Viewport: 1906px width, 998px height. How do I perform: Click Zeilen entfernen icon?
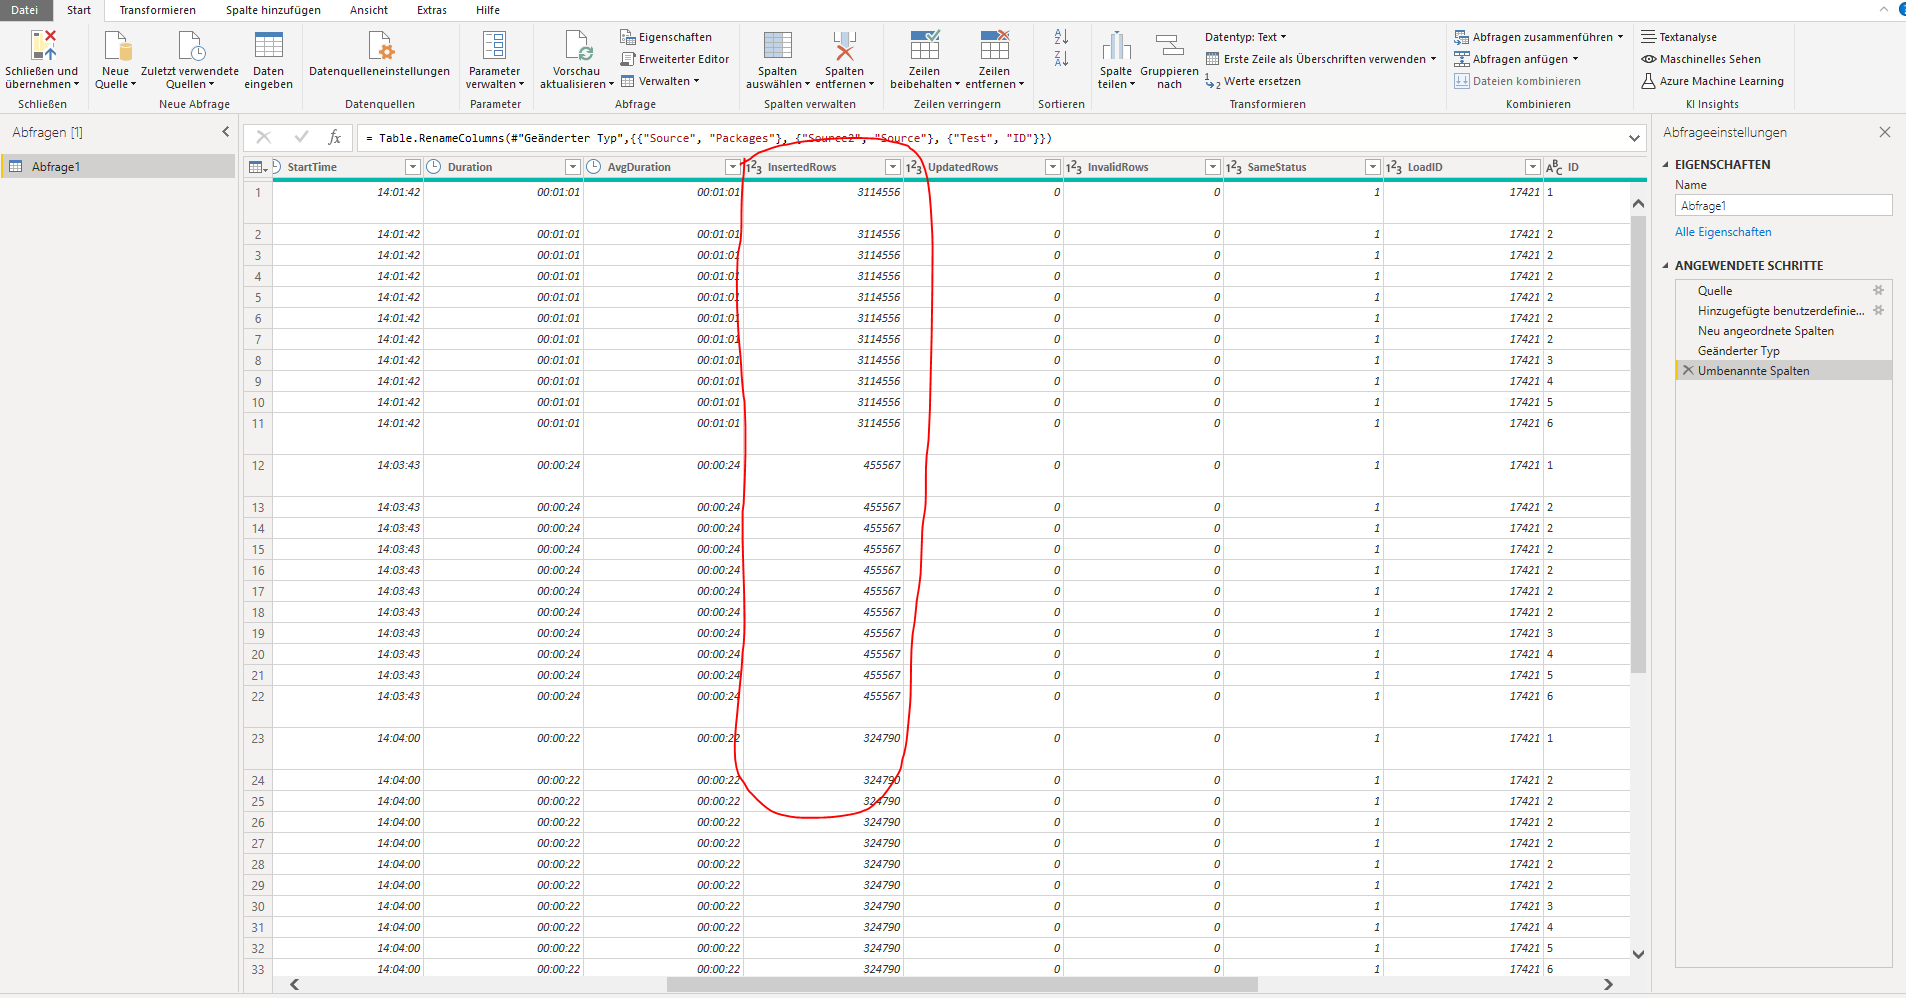[994, 46]
